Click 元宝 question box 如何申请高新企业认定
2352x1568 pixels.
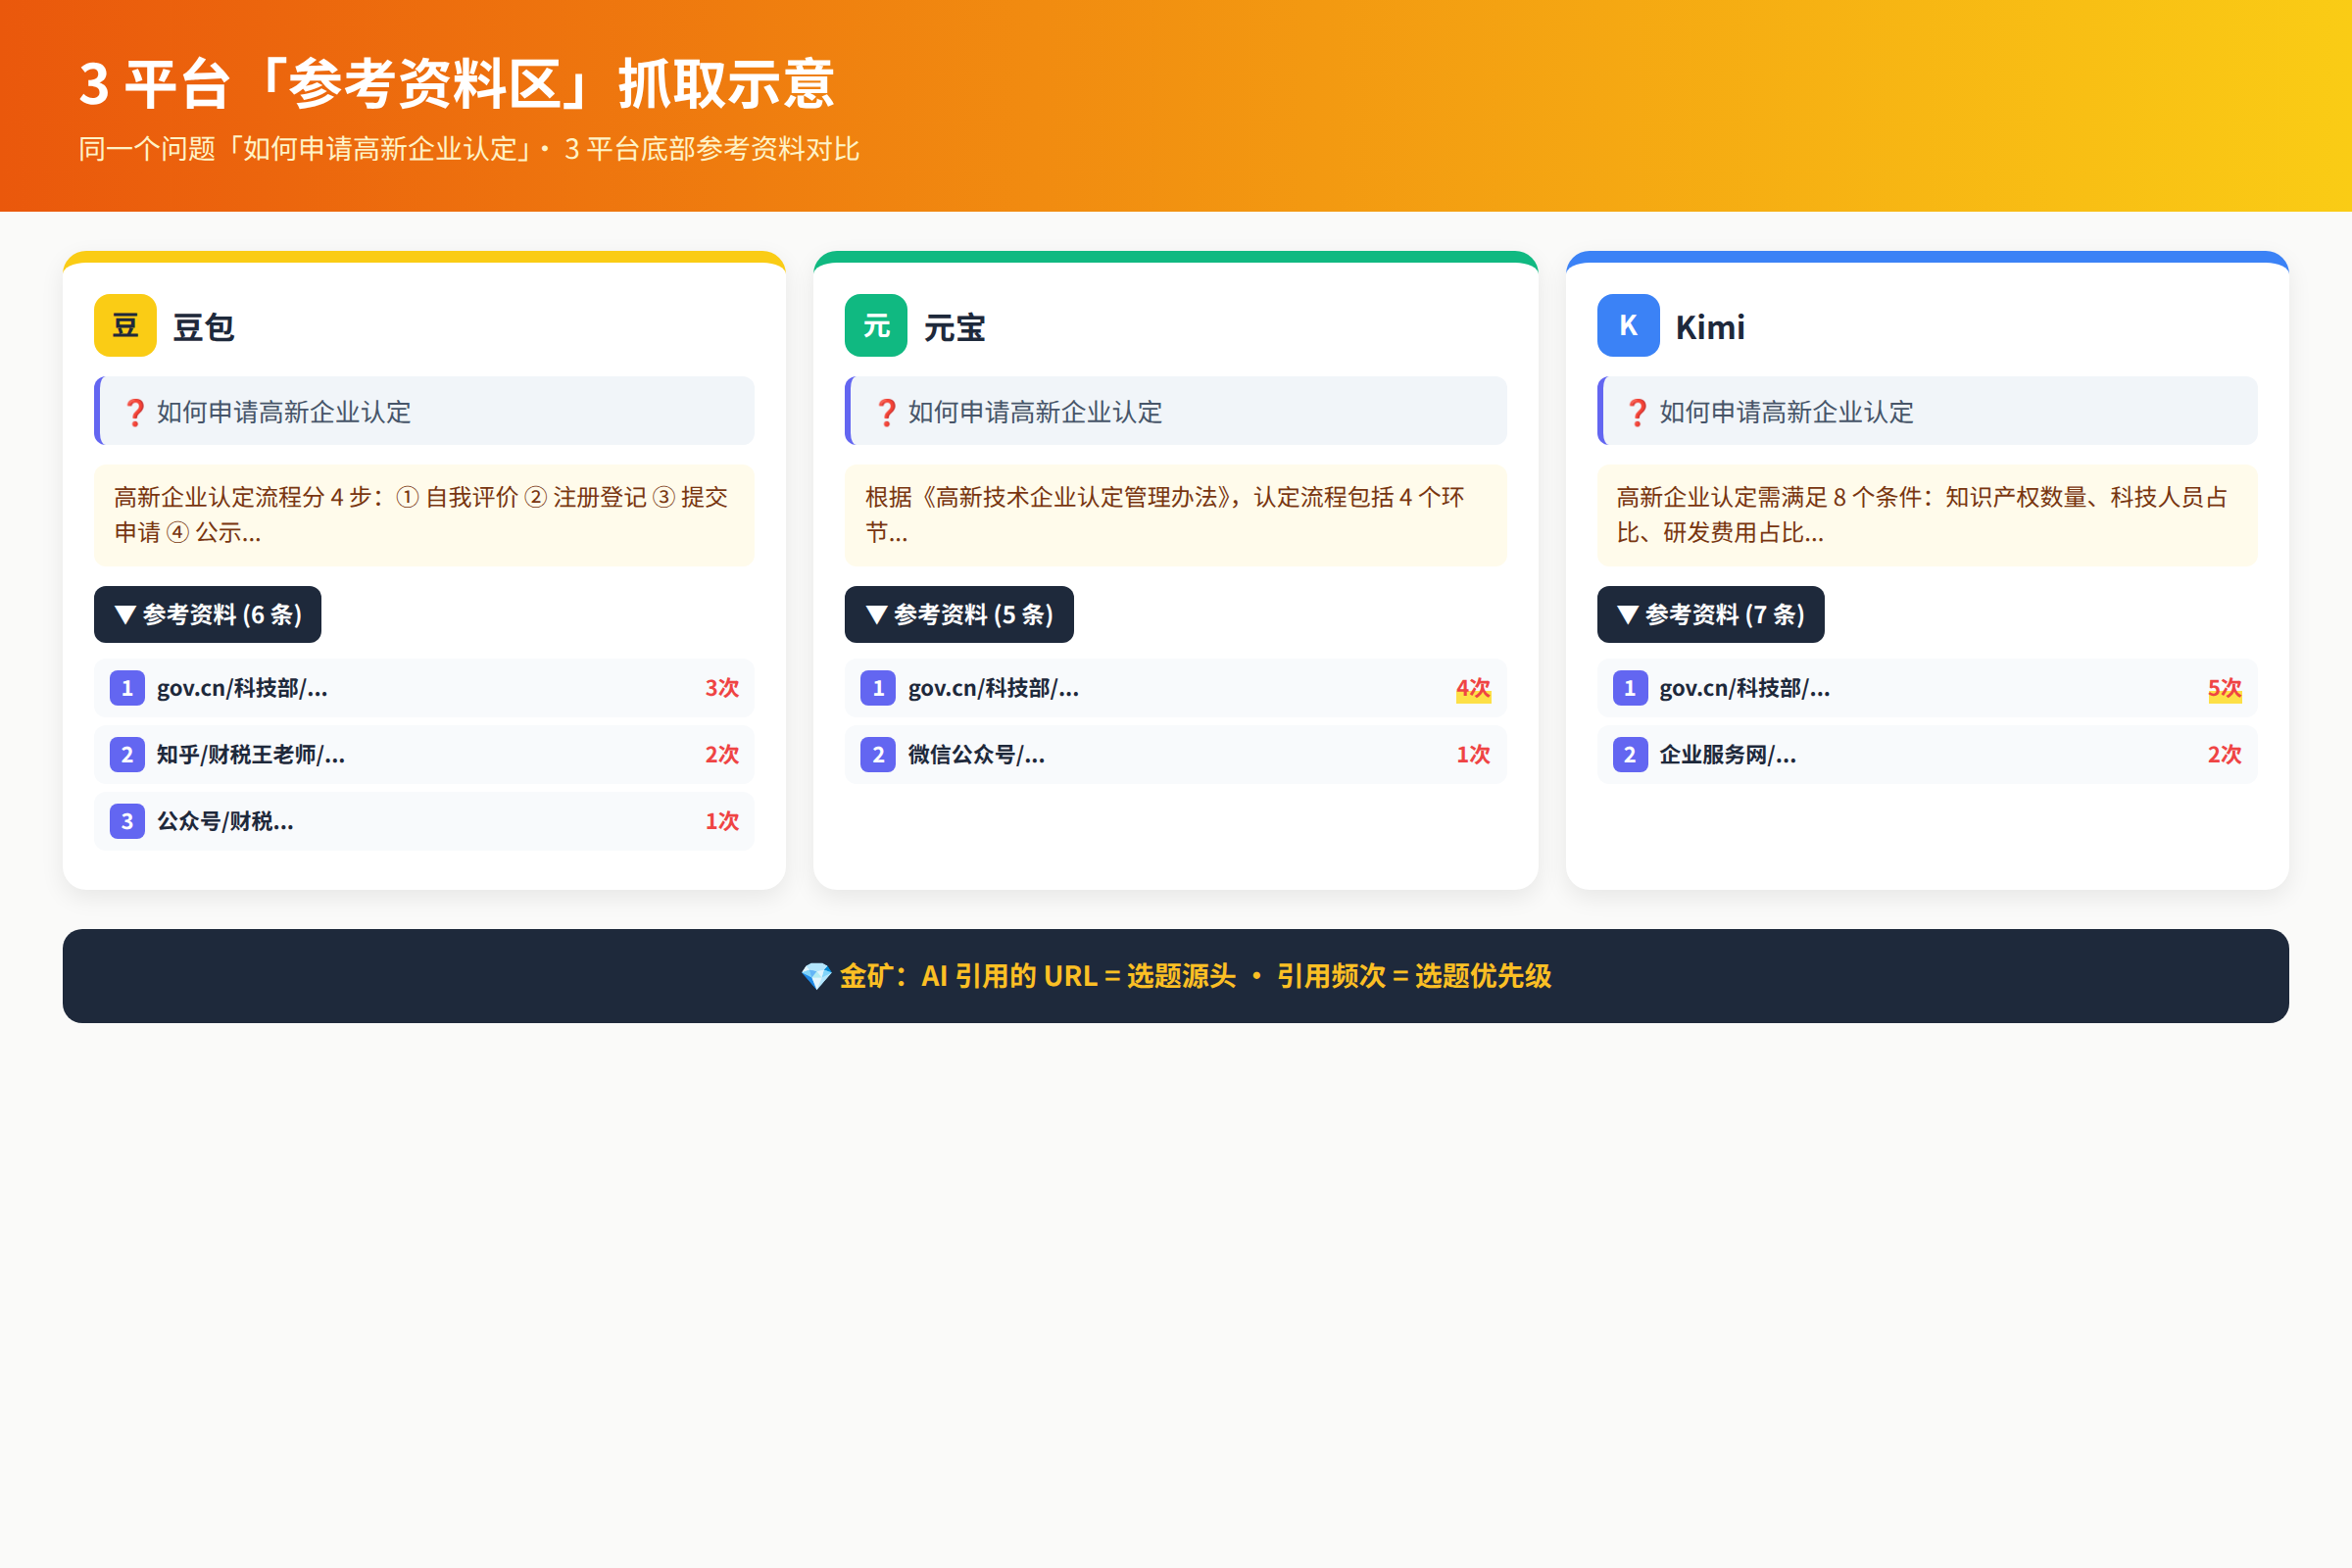tap(1176, 411)
